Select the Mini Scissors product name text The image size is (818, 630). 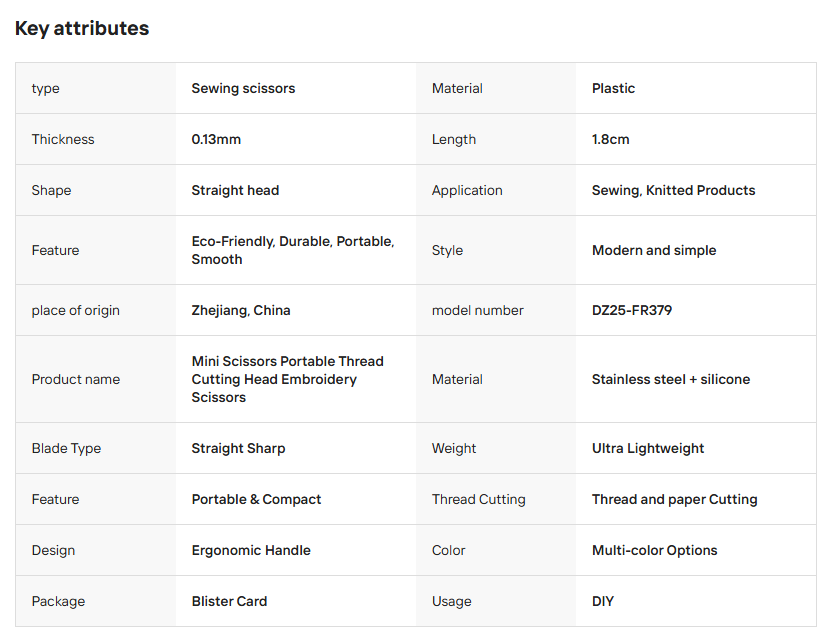click(287, 379)
